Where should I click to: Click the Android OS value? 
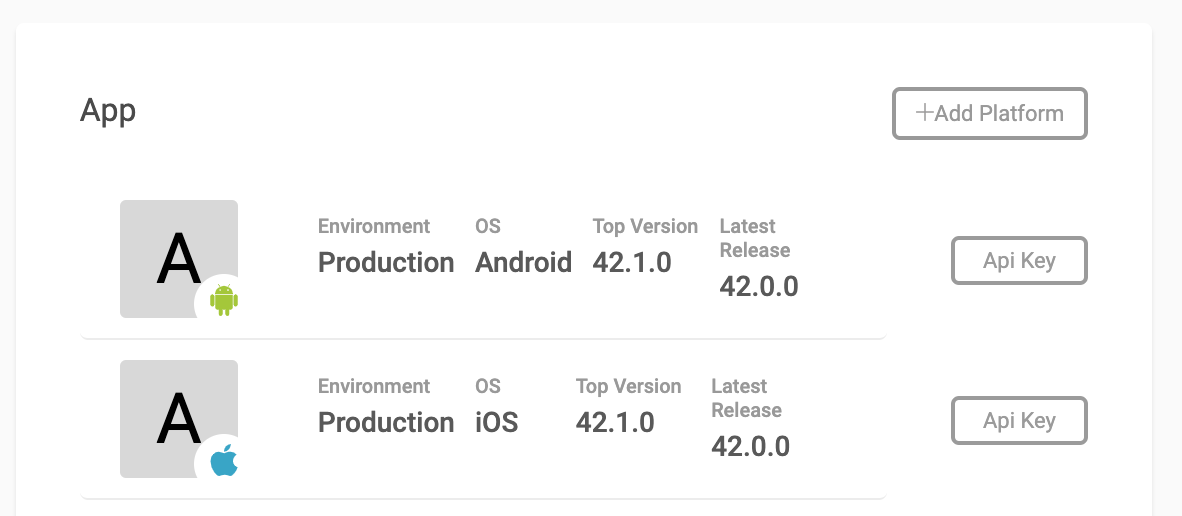coord(523,262)
